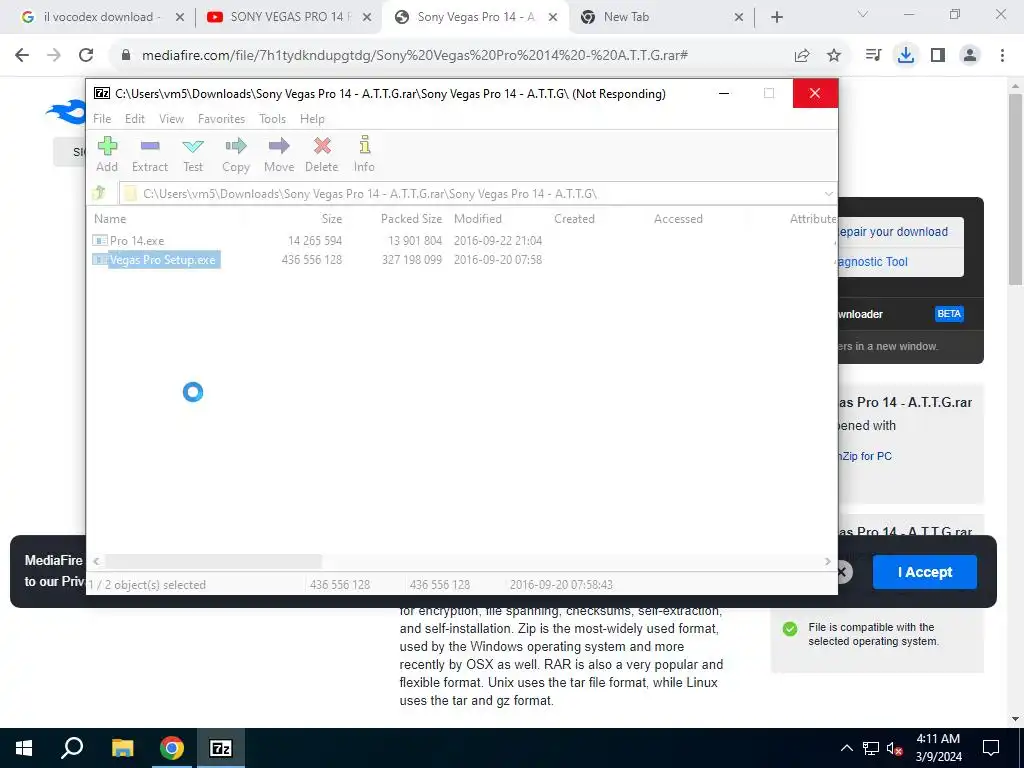Click the WinZip for PC link

pyautogui.click(x=866, y=456)
